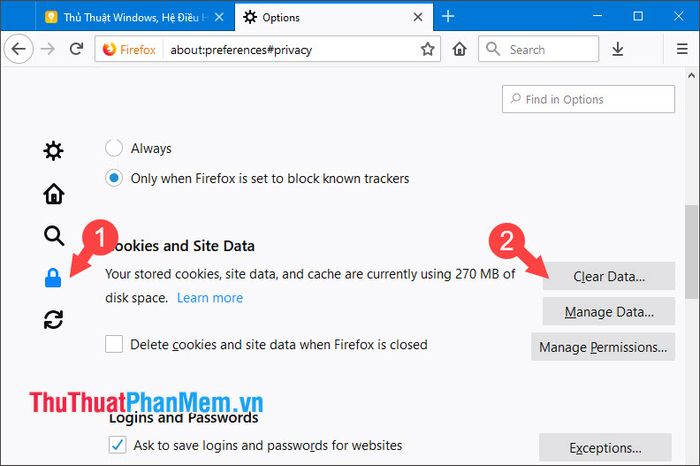700x466 pixels.
Task: Close the Thủ Thuật Windows tab
Action: 219,17
